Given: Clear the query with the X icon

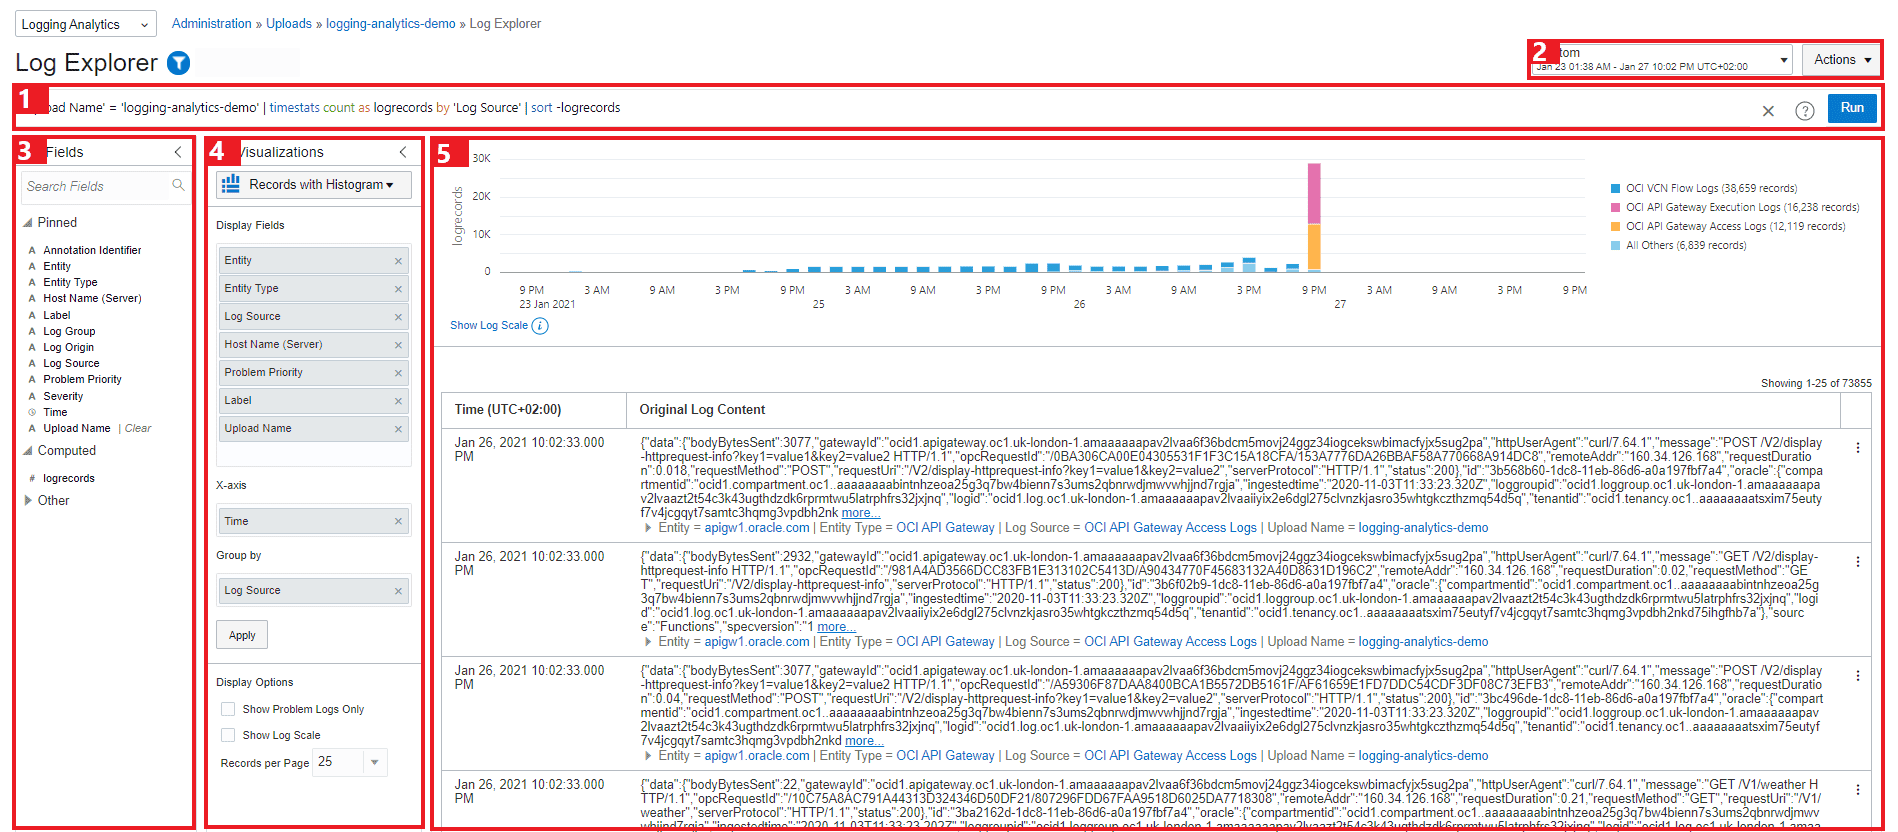Looking at the screenshot, I should pyautogui.click(x=1768, y=111).
